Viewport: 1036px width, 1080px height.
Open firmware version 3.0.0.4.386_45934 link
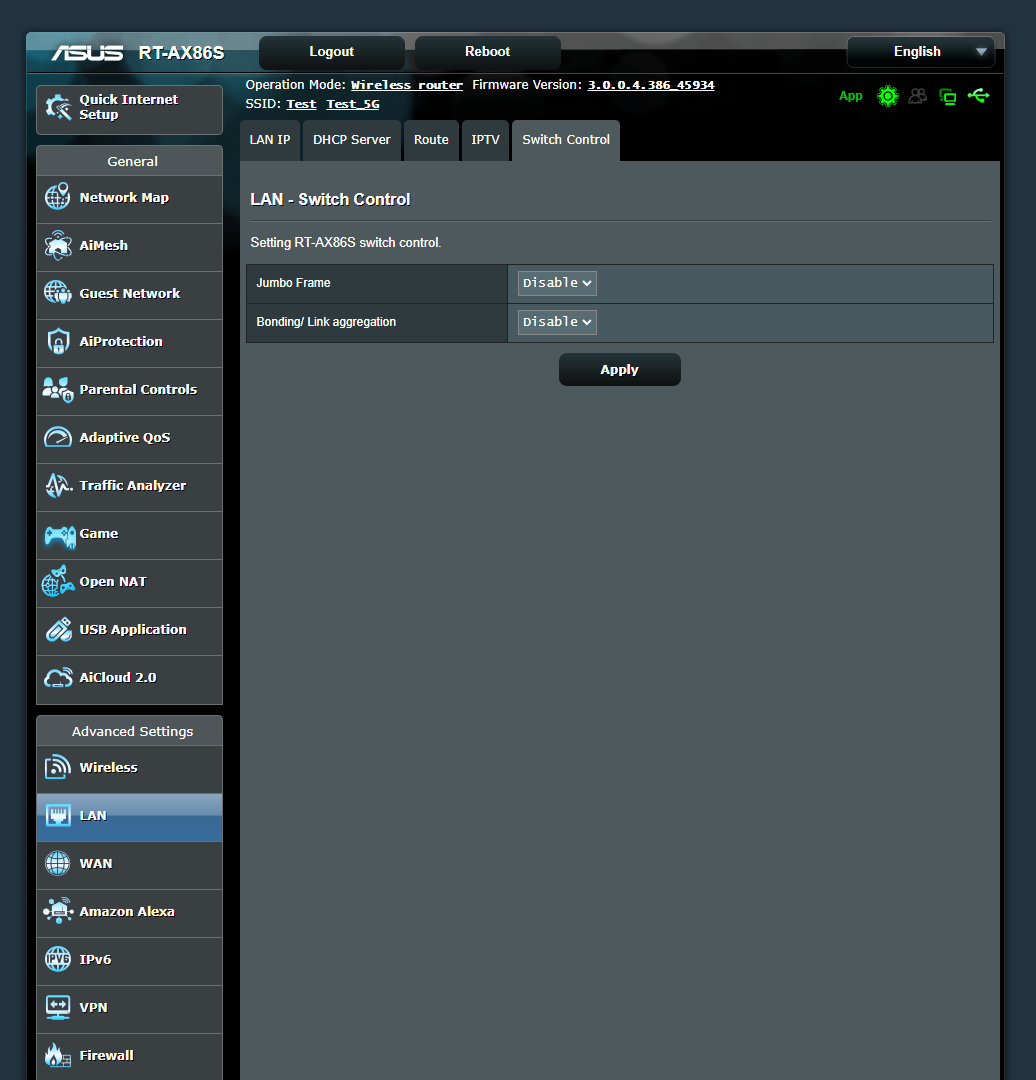point(650,85)
